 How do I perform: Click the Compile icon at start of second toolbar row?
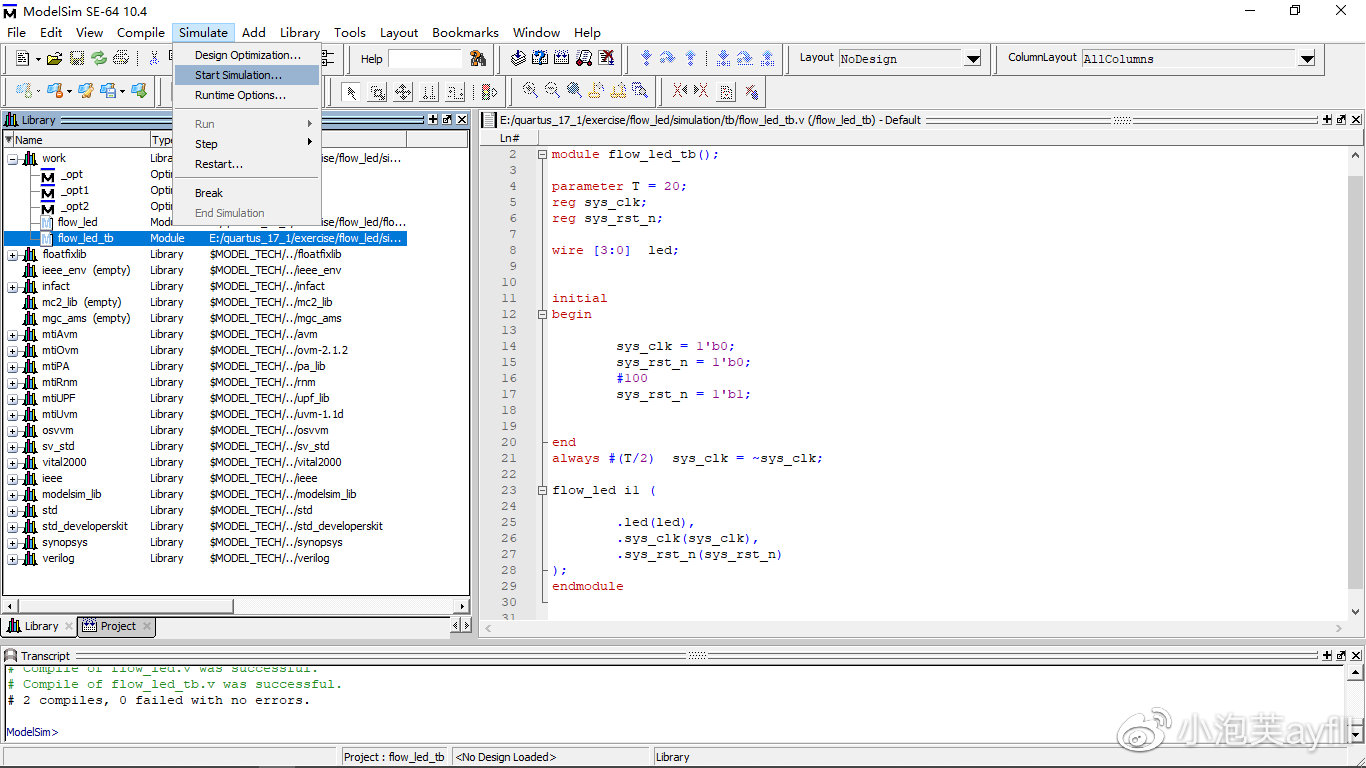click(23, 91)
